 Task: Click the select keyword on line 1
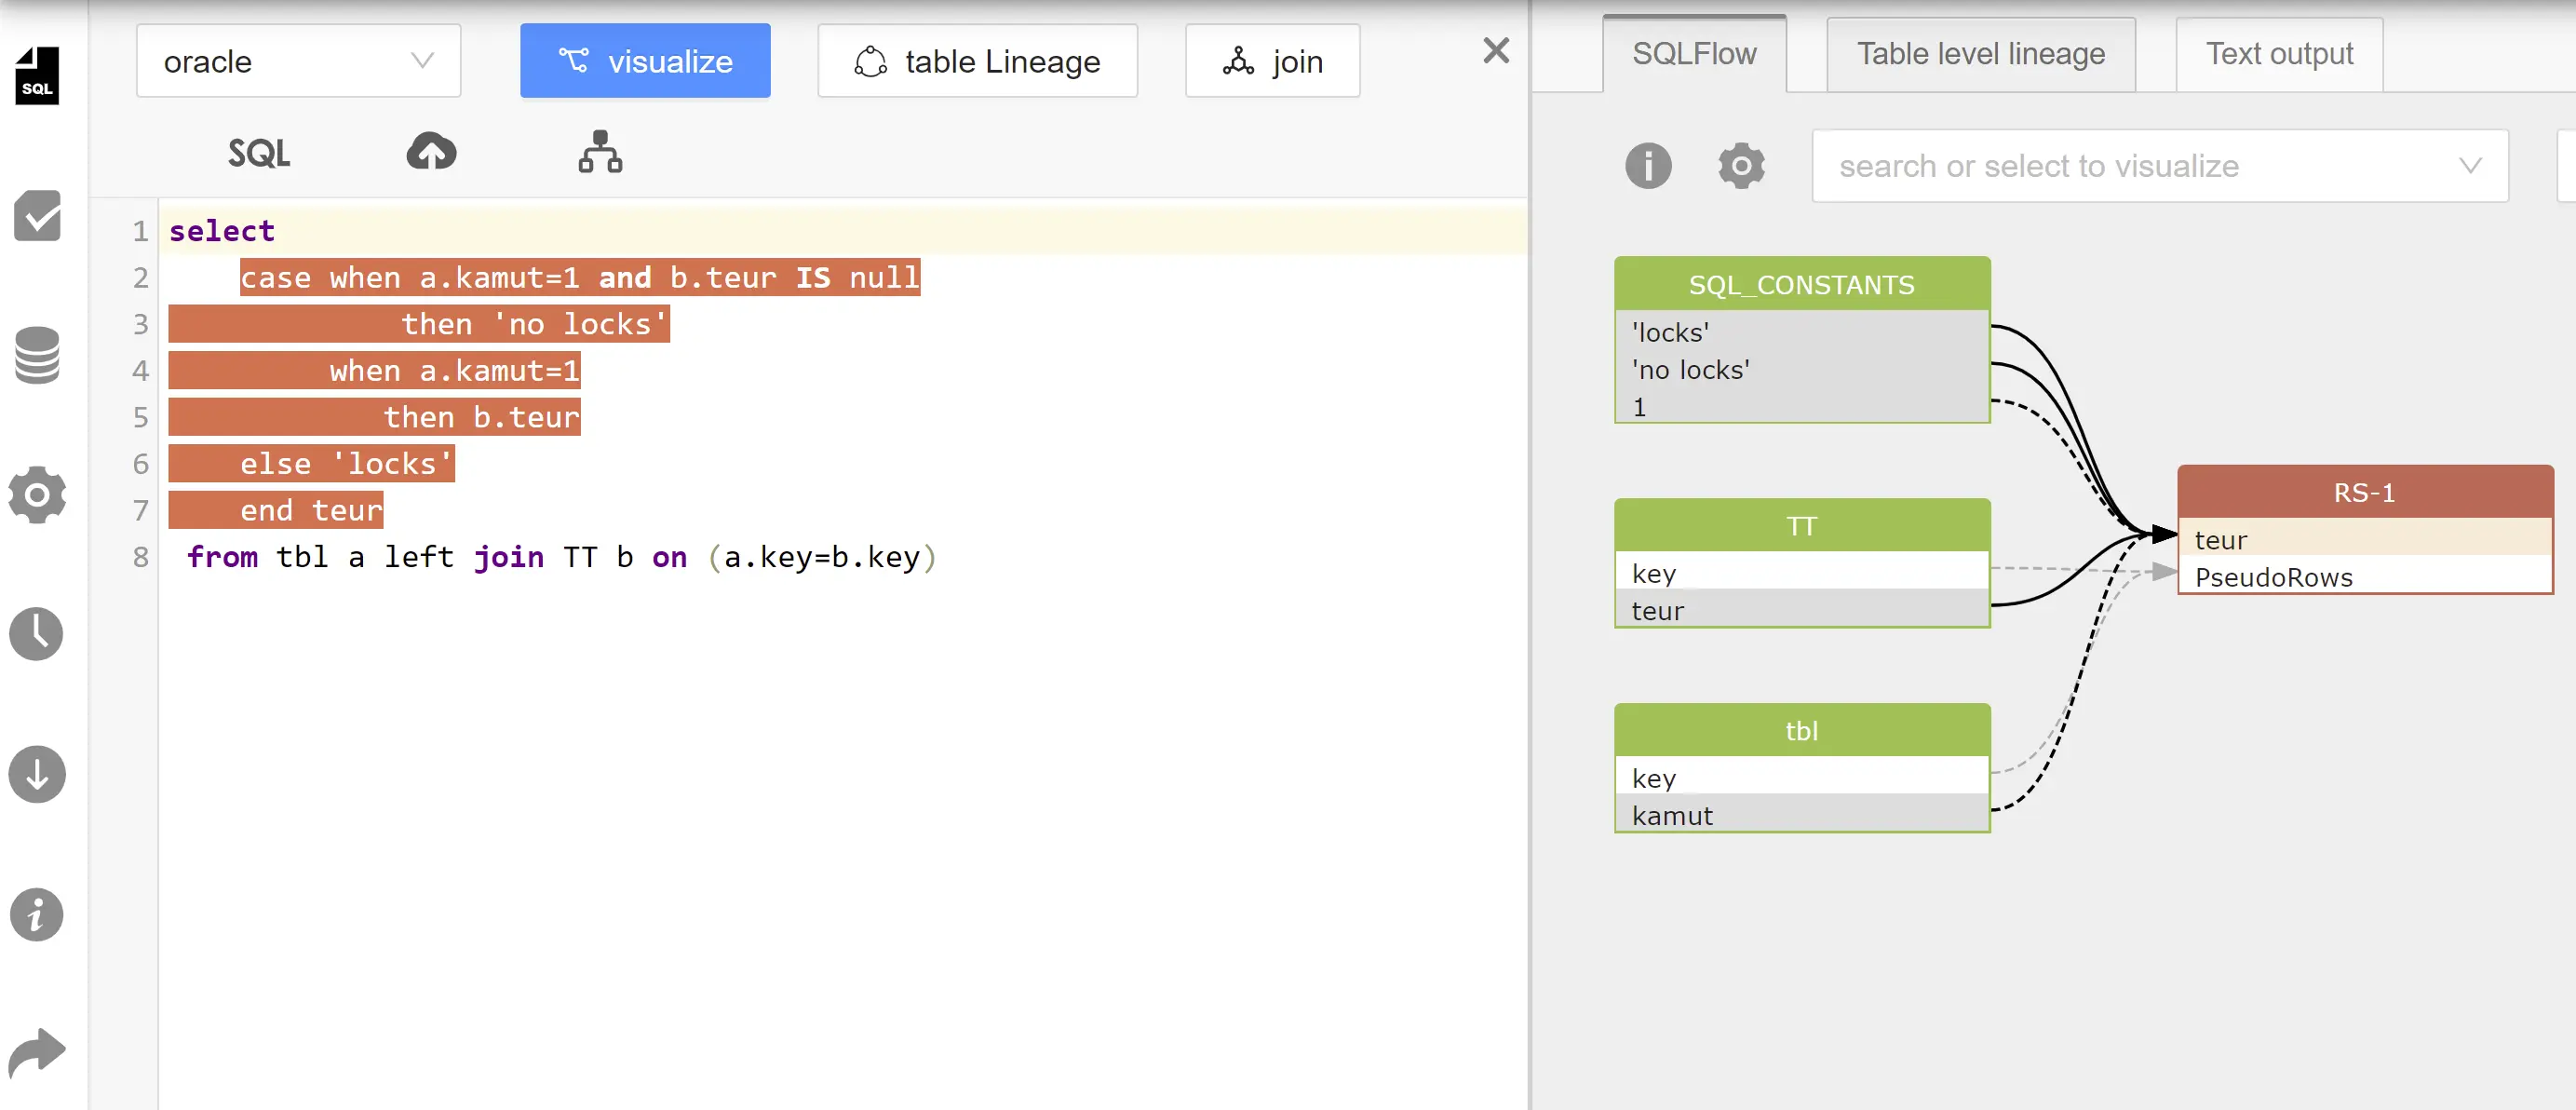click(x=221, y=230)
